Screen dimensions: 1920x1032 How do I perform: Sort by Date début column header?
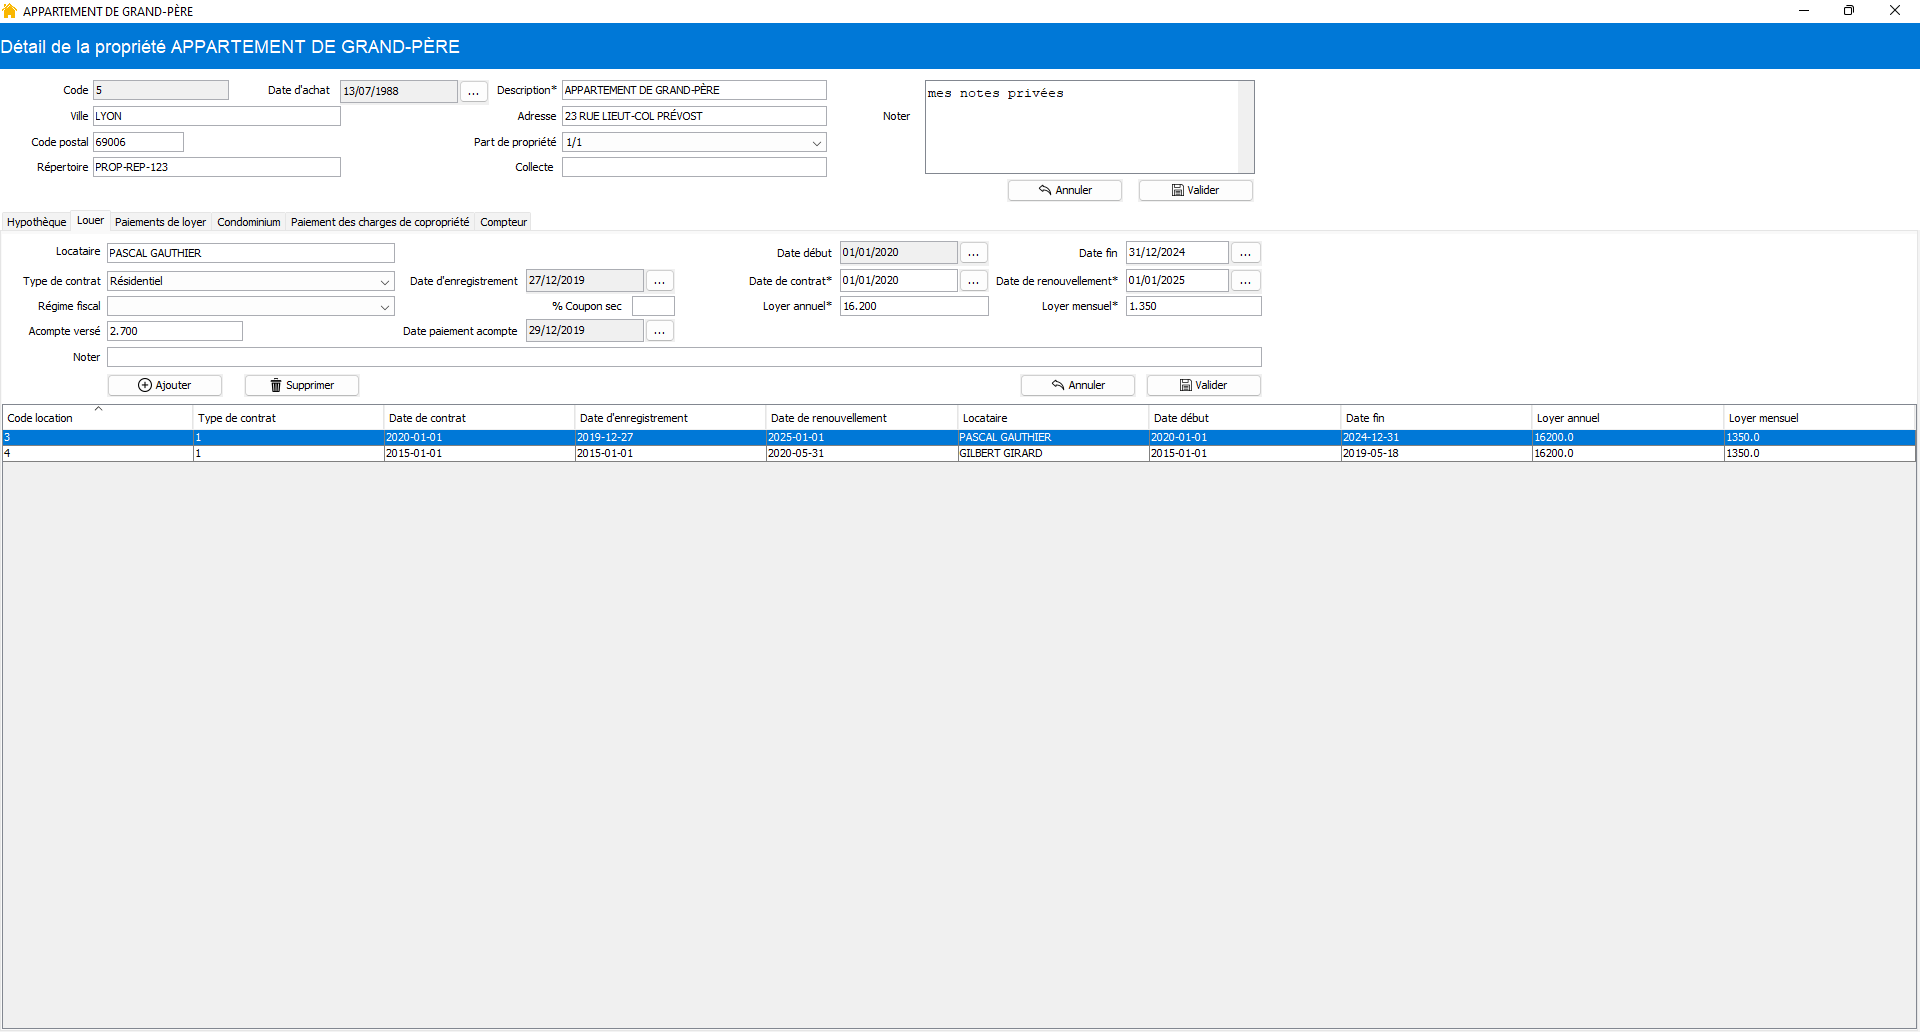pos(1245,418)
